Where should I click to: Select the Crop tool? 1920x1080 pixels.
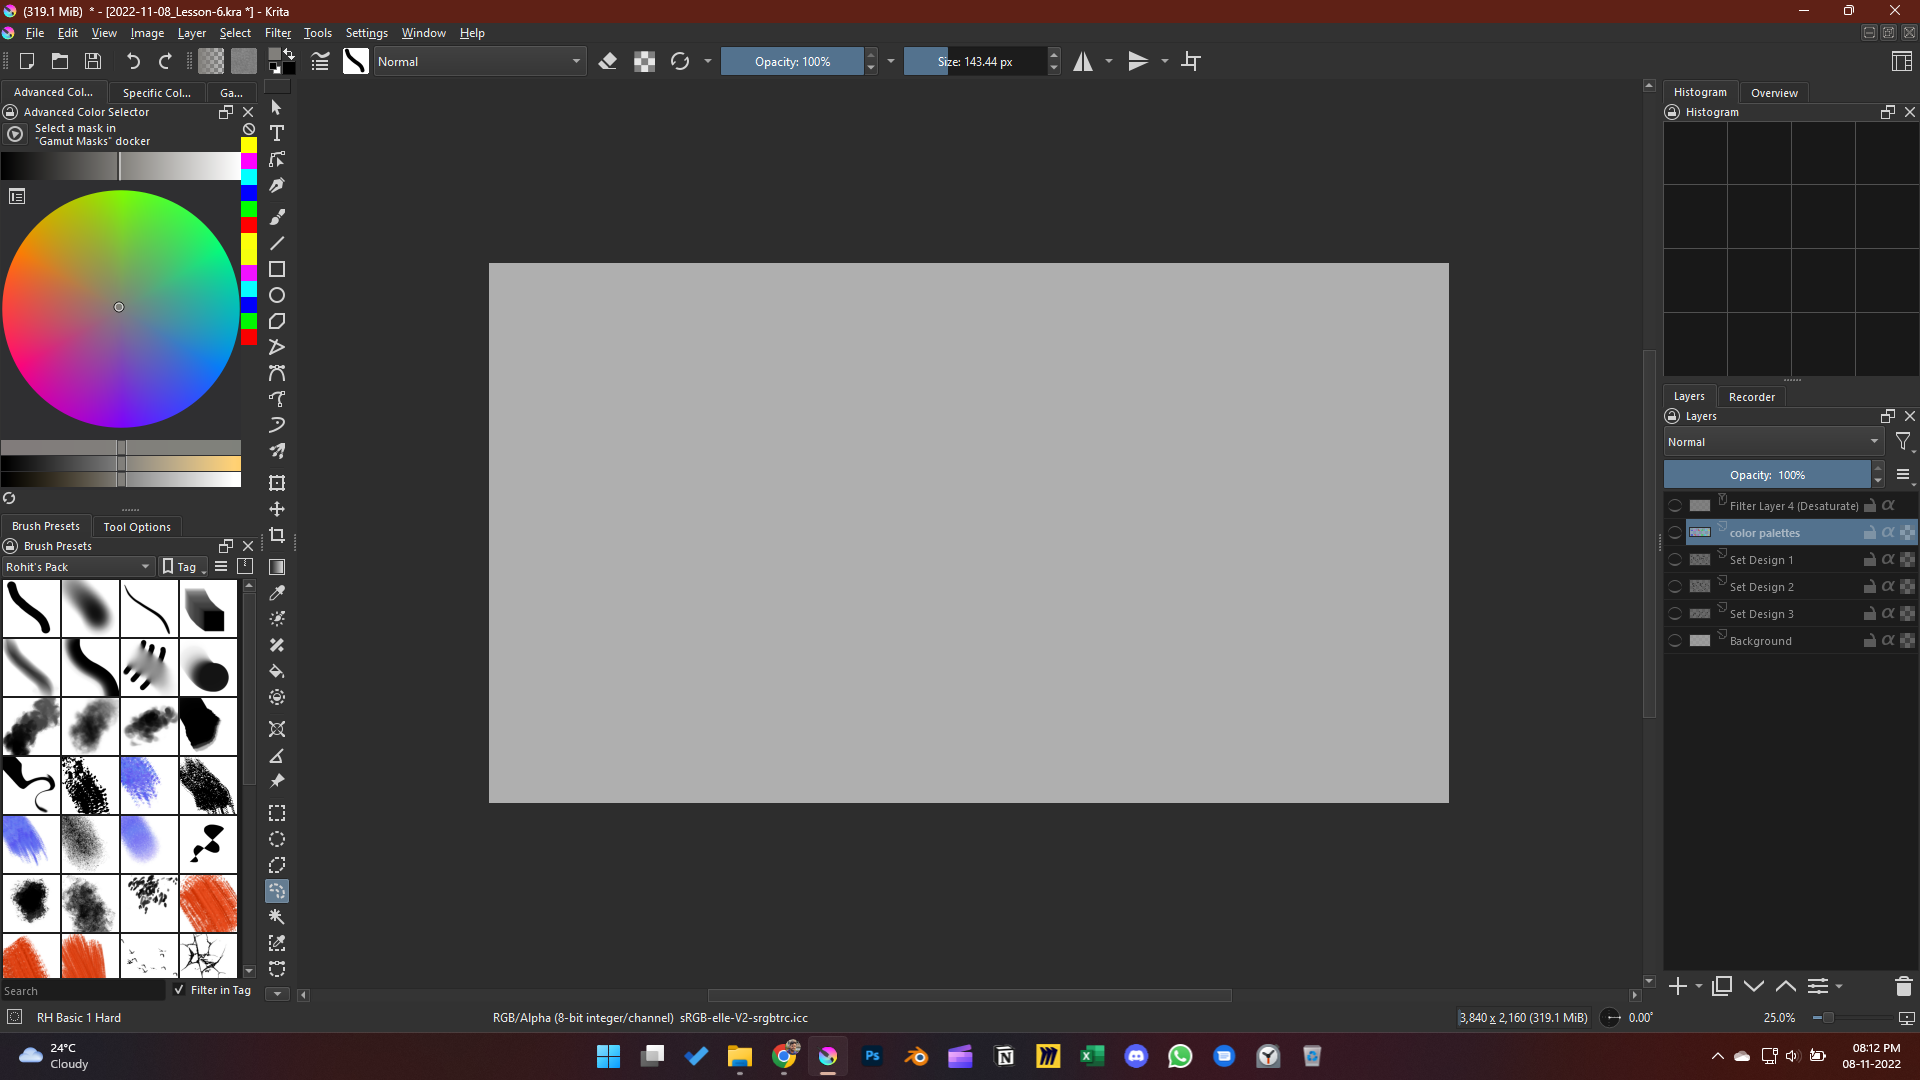coord(277,535)
